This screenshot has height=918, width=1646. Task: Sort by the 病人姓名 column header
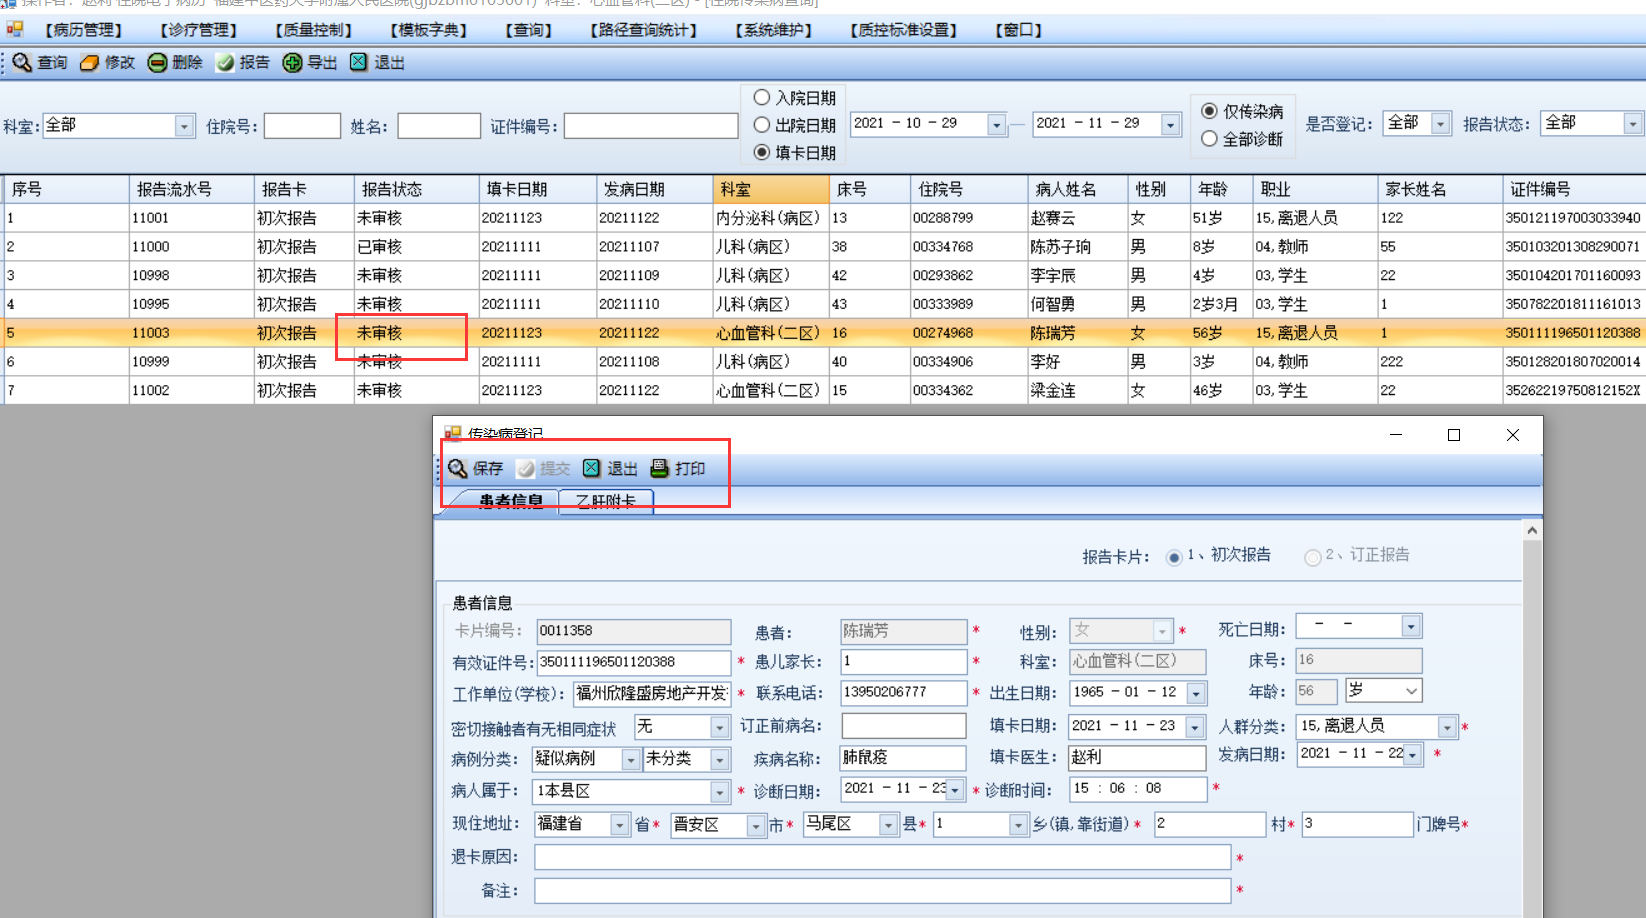point(1078,189)
